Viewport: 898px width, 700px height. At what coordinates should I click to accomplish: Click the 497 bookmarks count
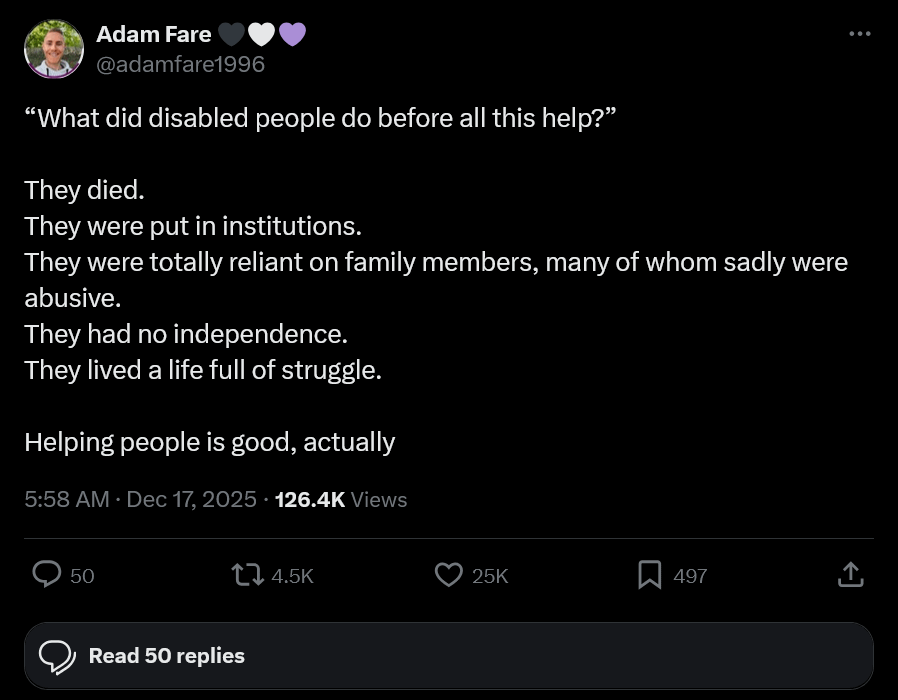pyautogui.click(x=690, y=576)
